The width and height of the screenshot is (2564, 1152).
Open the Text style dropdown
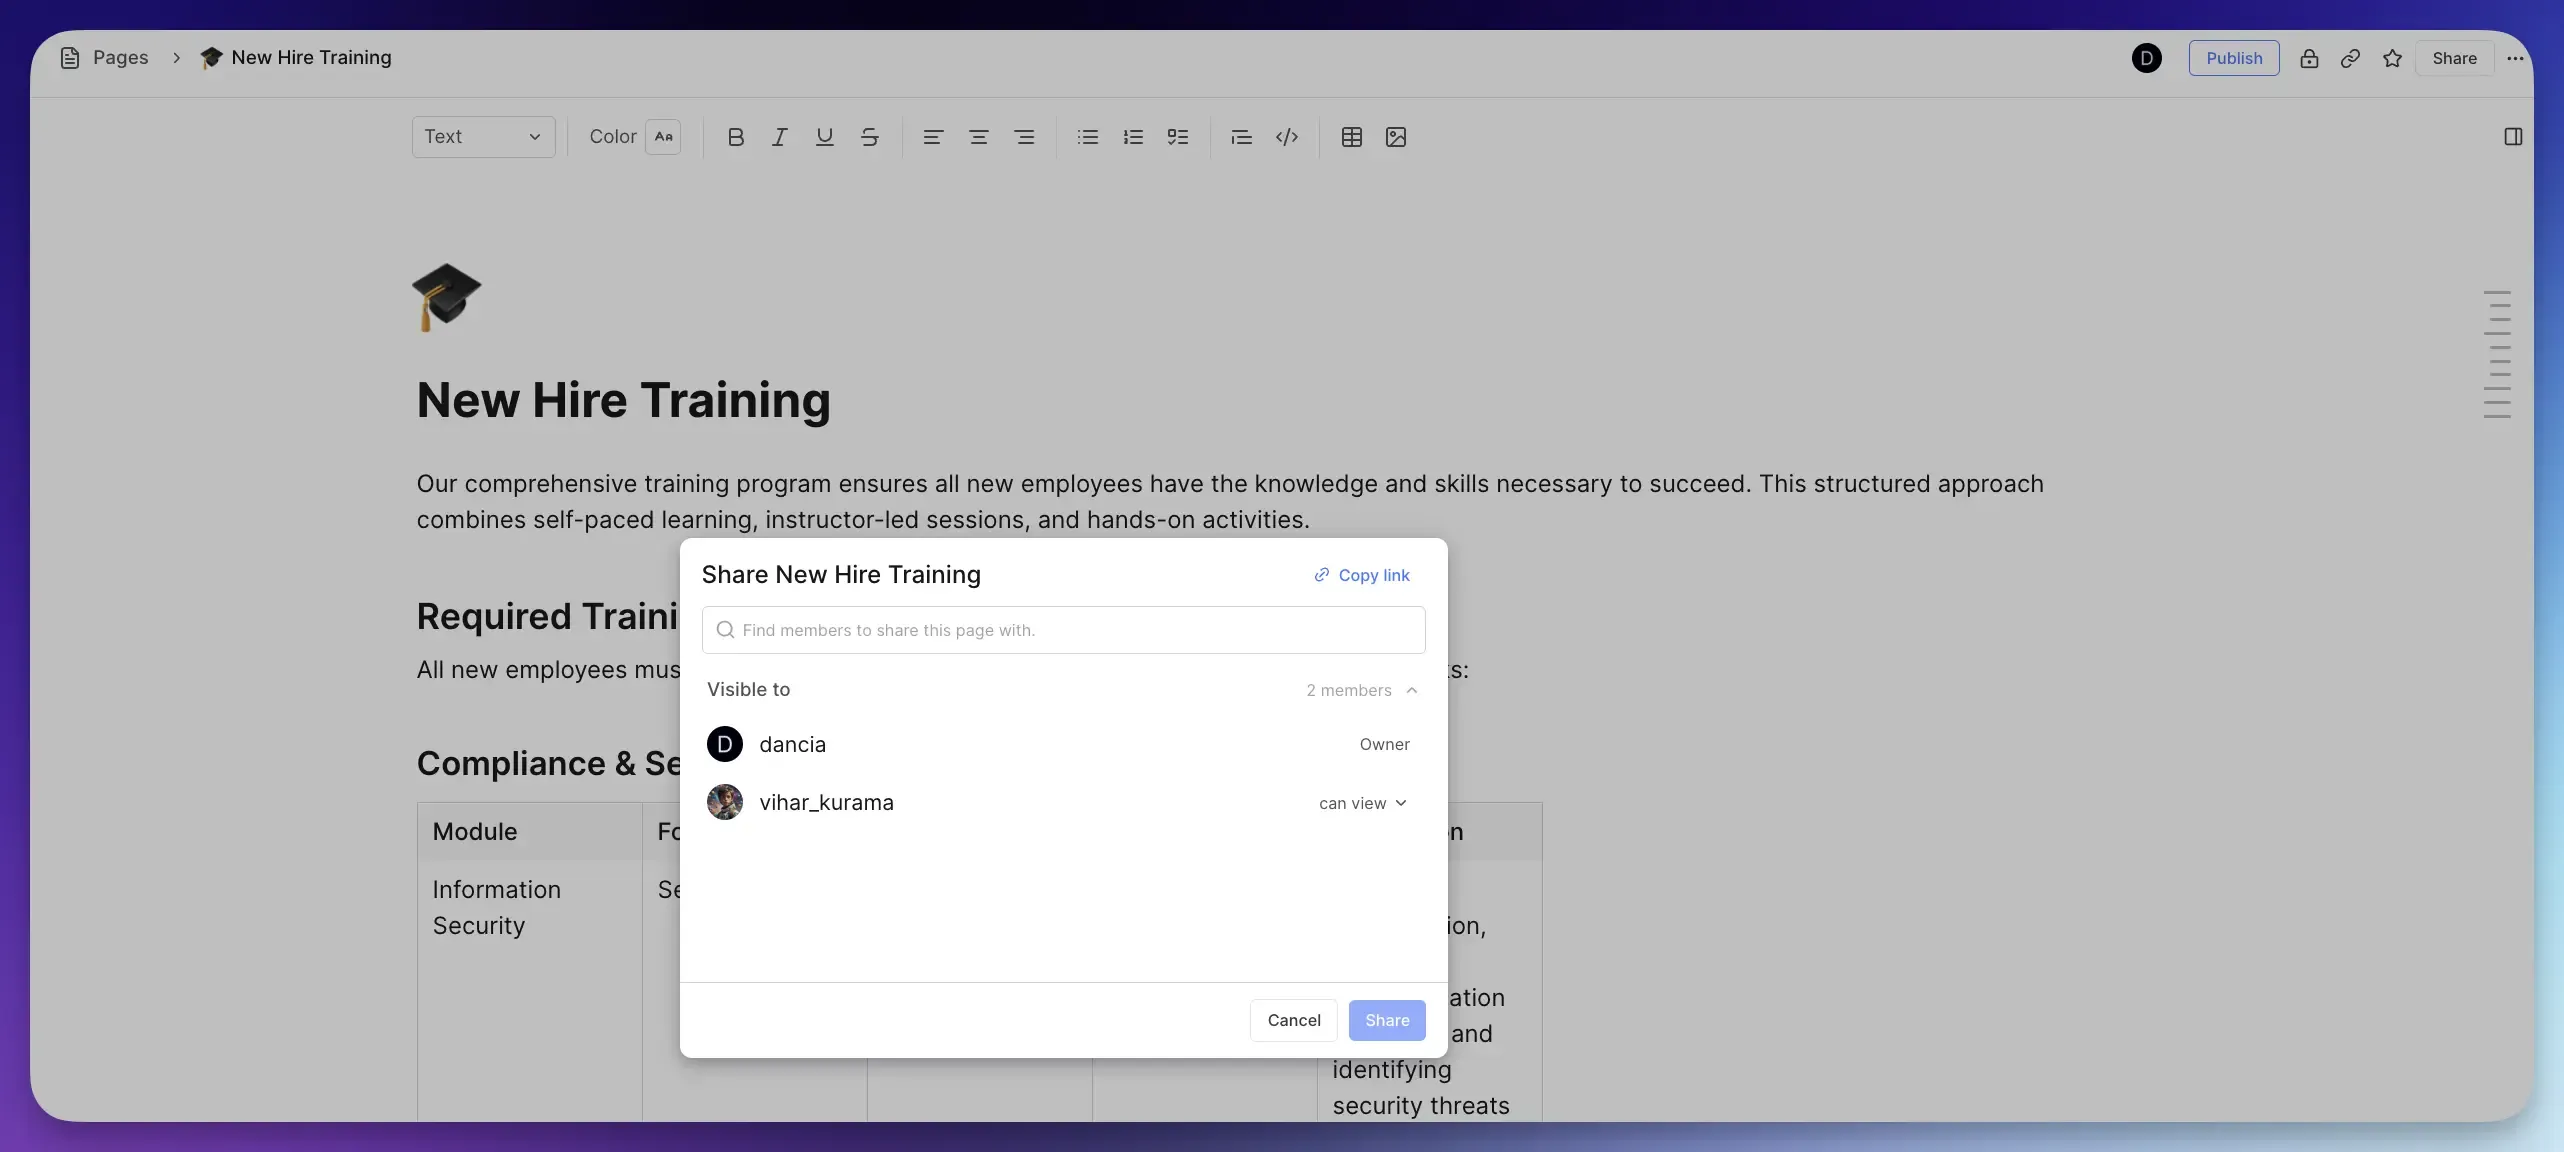pos(483,136)
